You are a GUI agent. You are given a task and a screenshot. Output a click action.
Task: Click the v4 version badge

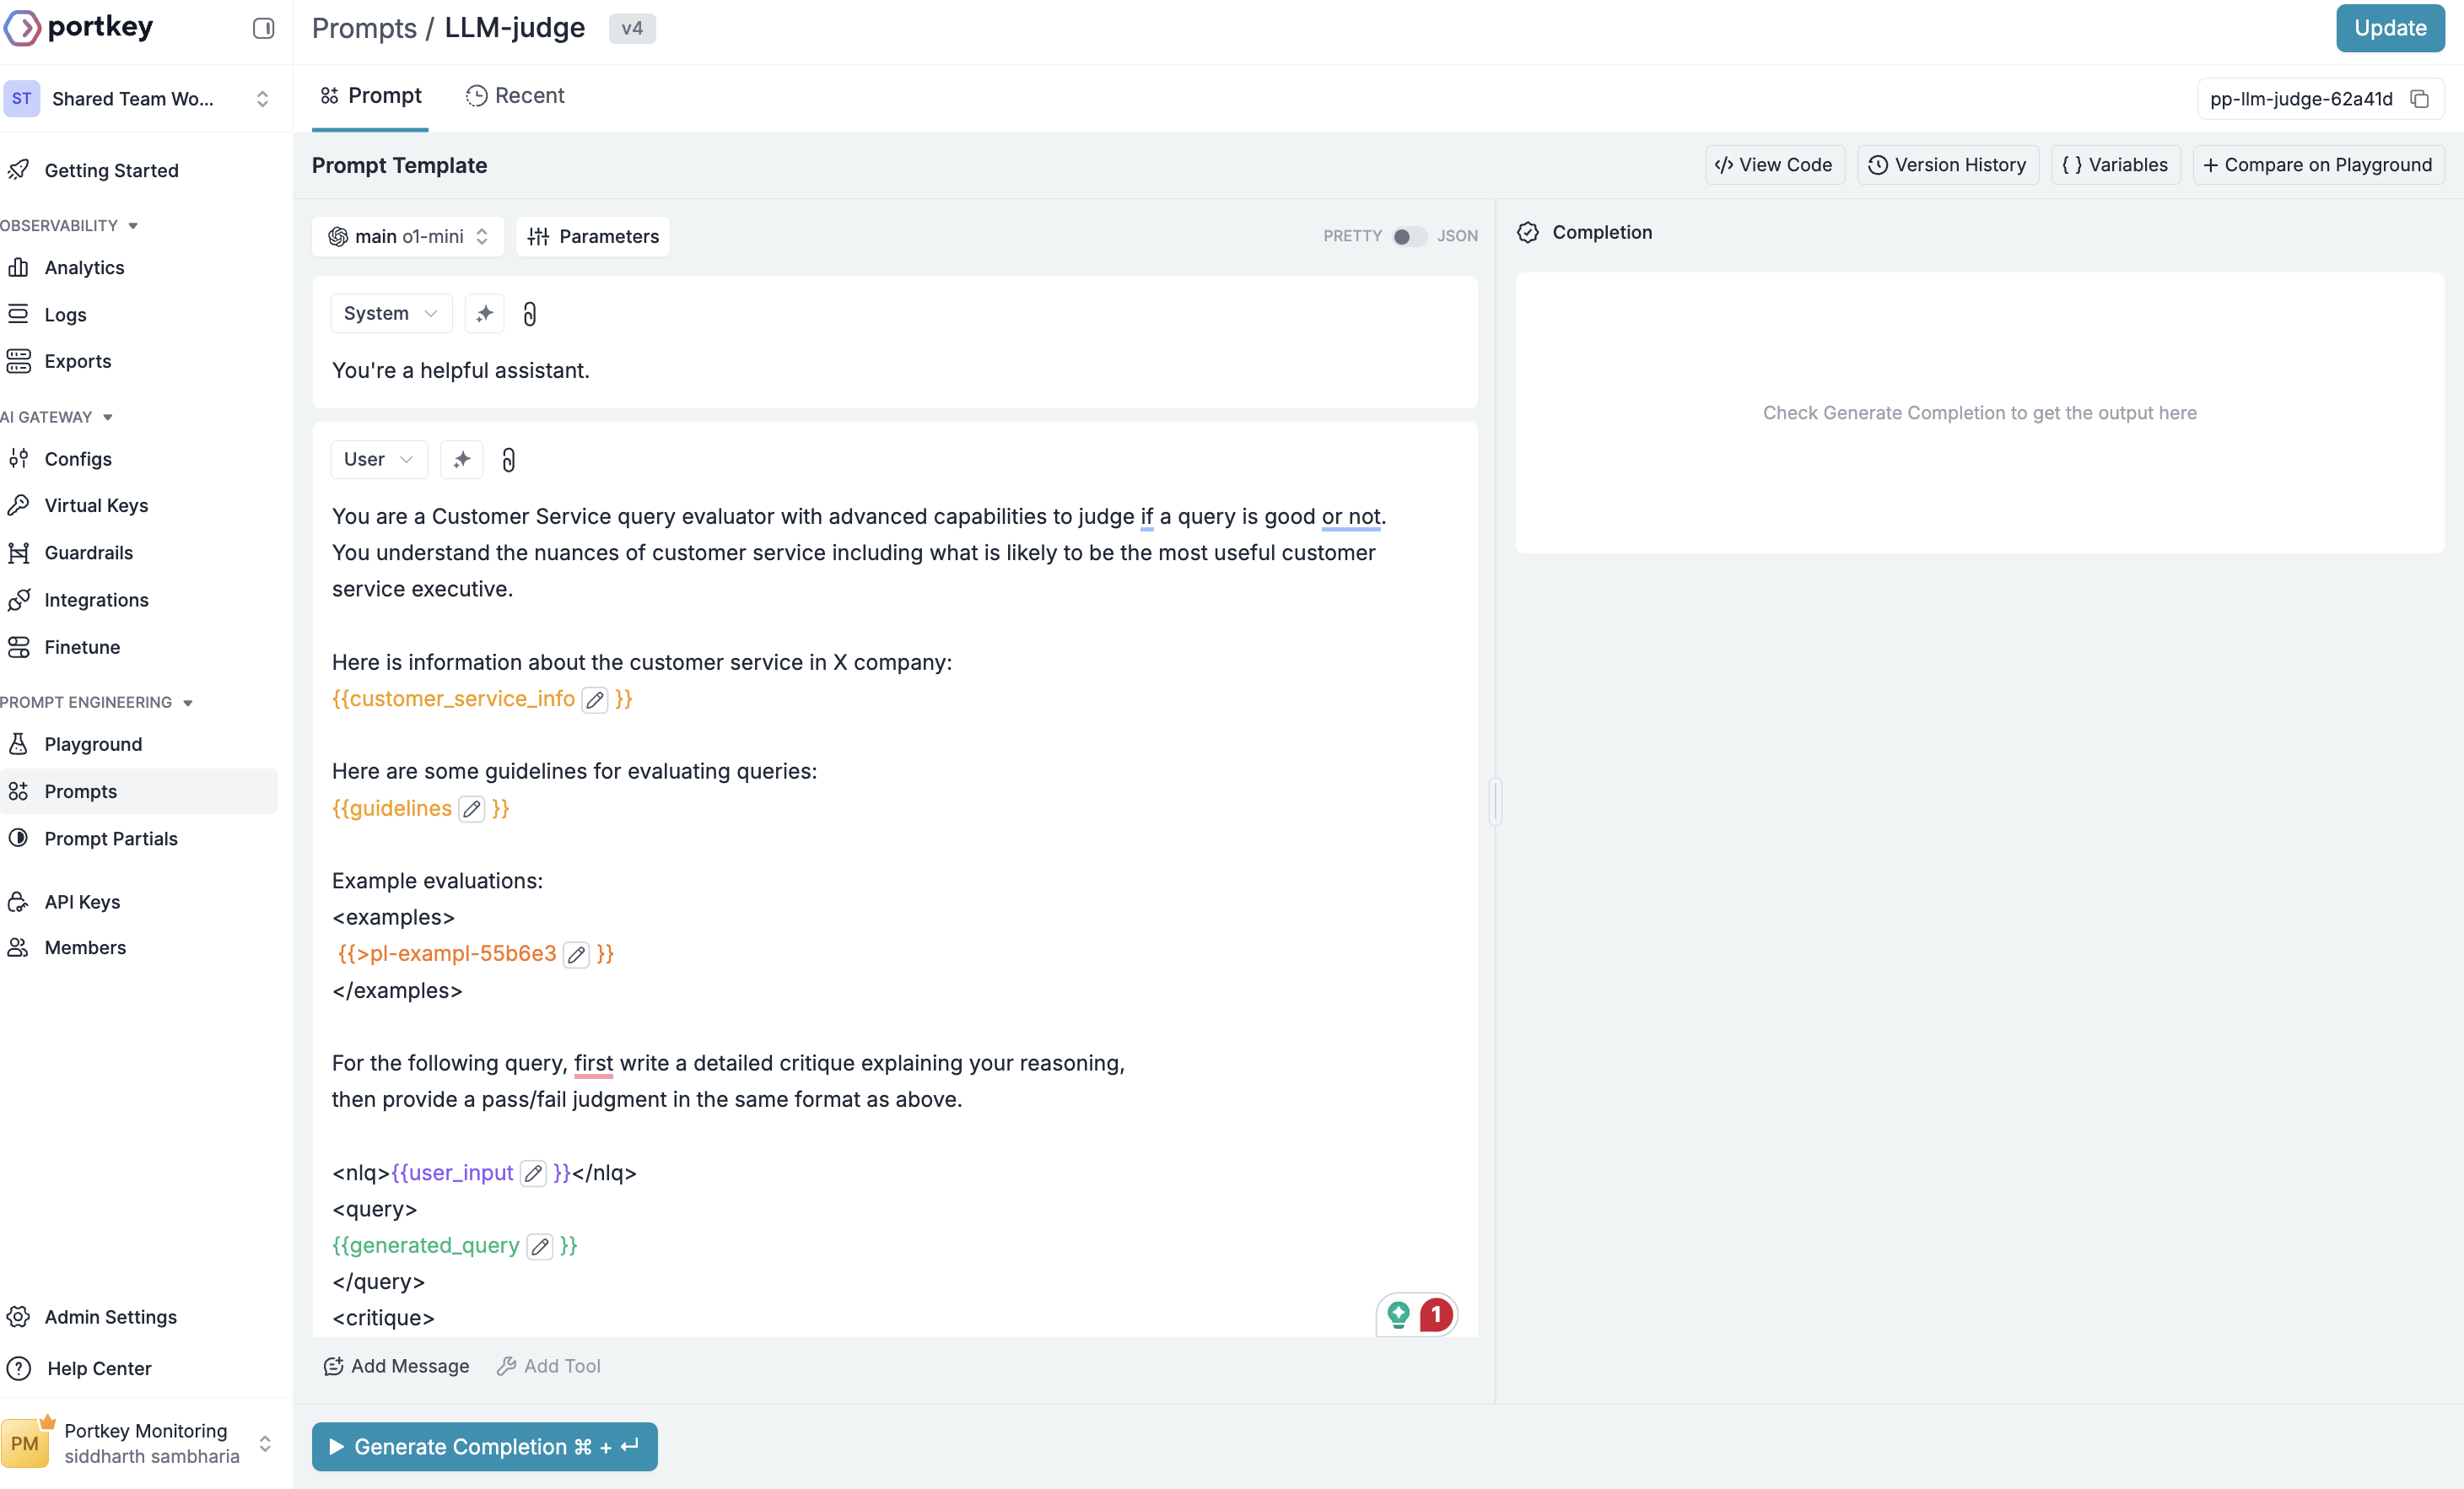pyautogui.click(x=632, y=28)
